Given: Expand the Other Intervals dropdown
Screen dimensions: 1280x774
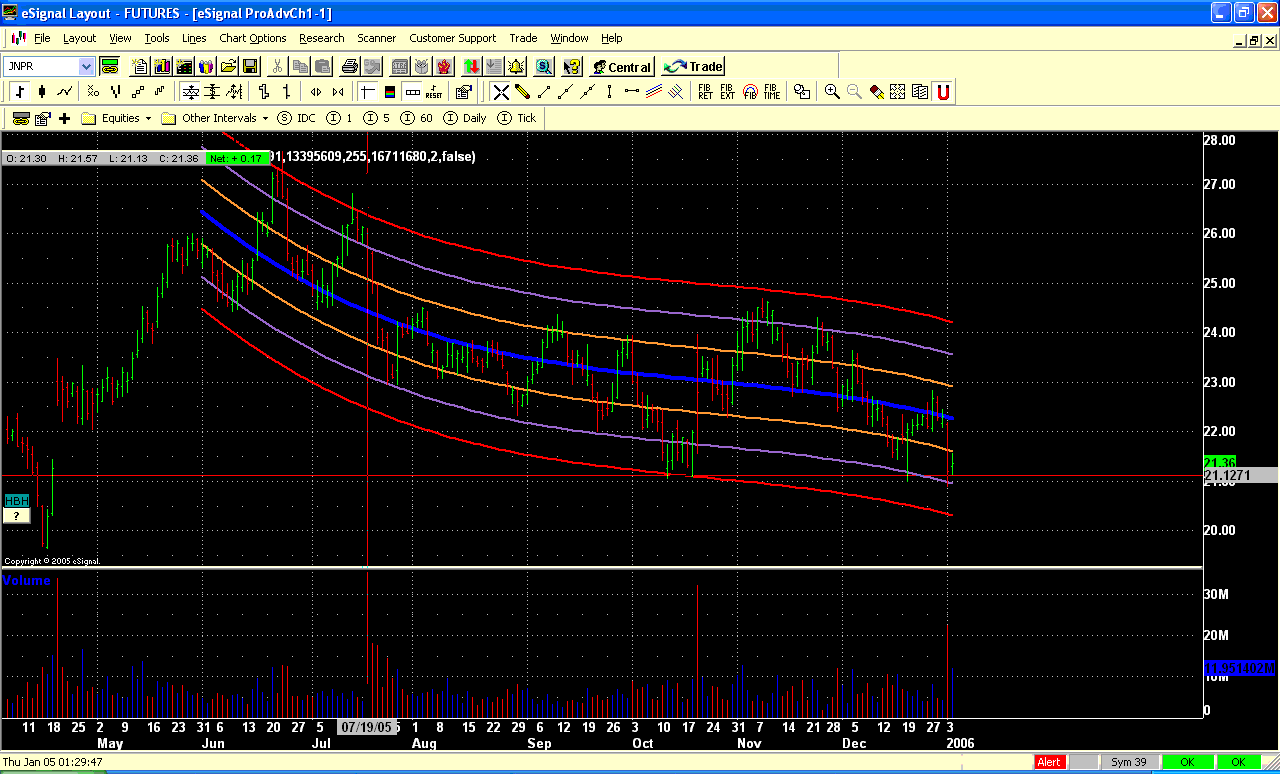Looking at the screenshot, I should (265, 118).
